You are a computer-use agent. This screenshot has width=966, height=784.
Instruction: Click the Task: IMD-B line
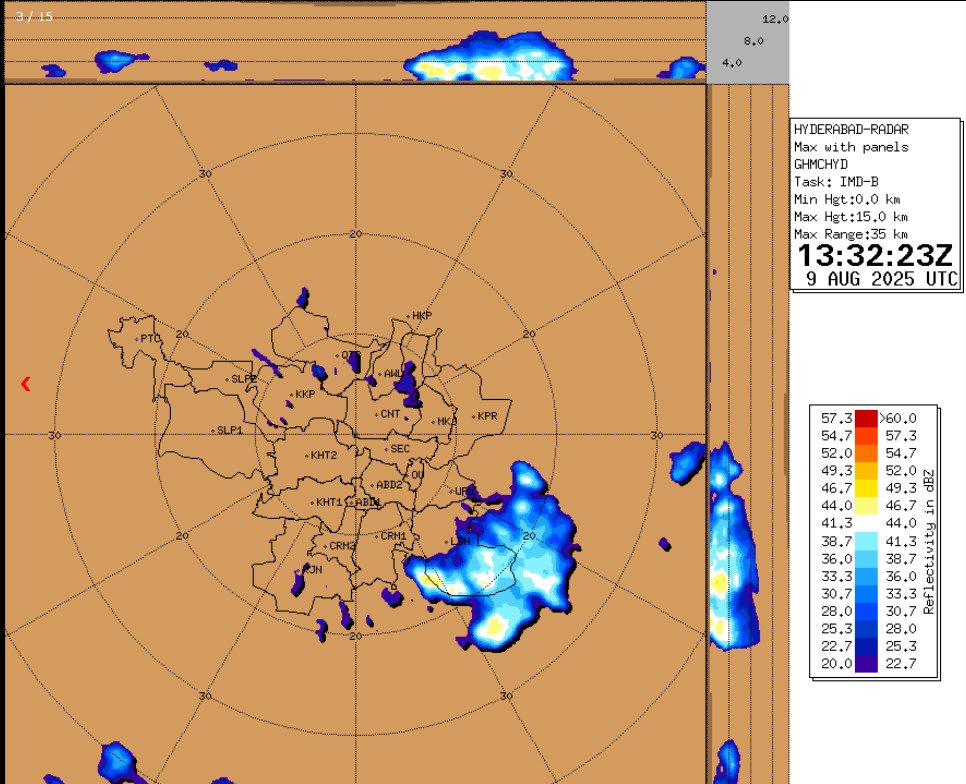[x=836, y=182]
